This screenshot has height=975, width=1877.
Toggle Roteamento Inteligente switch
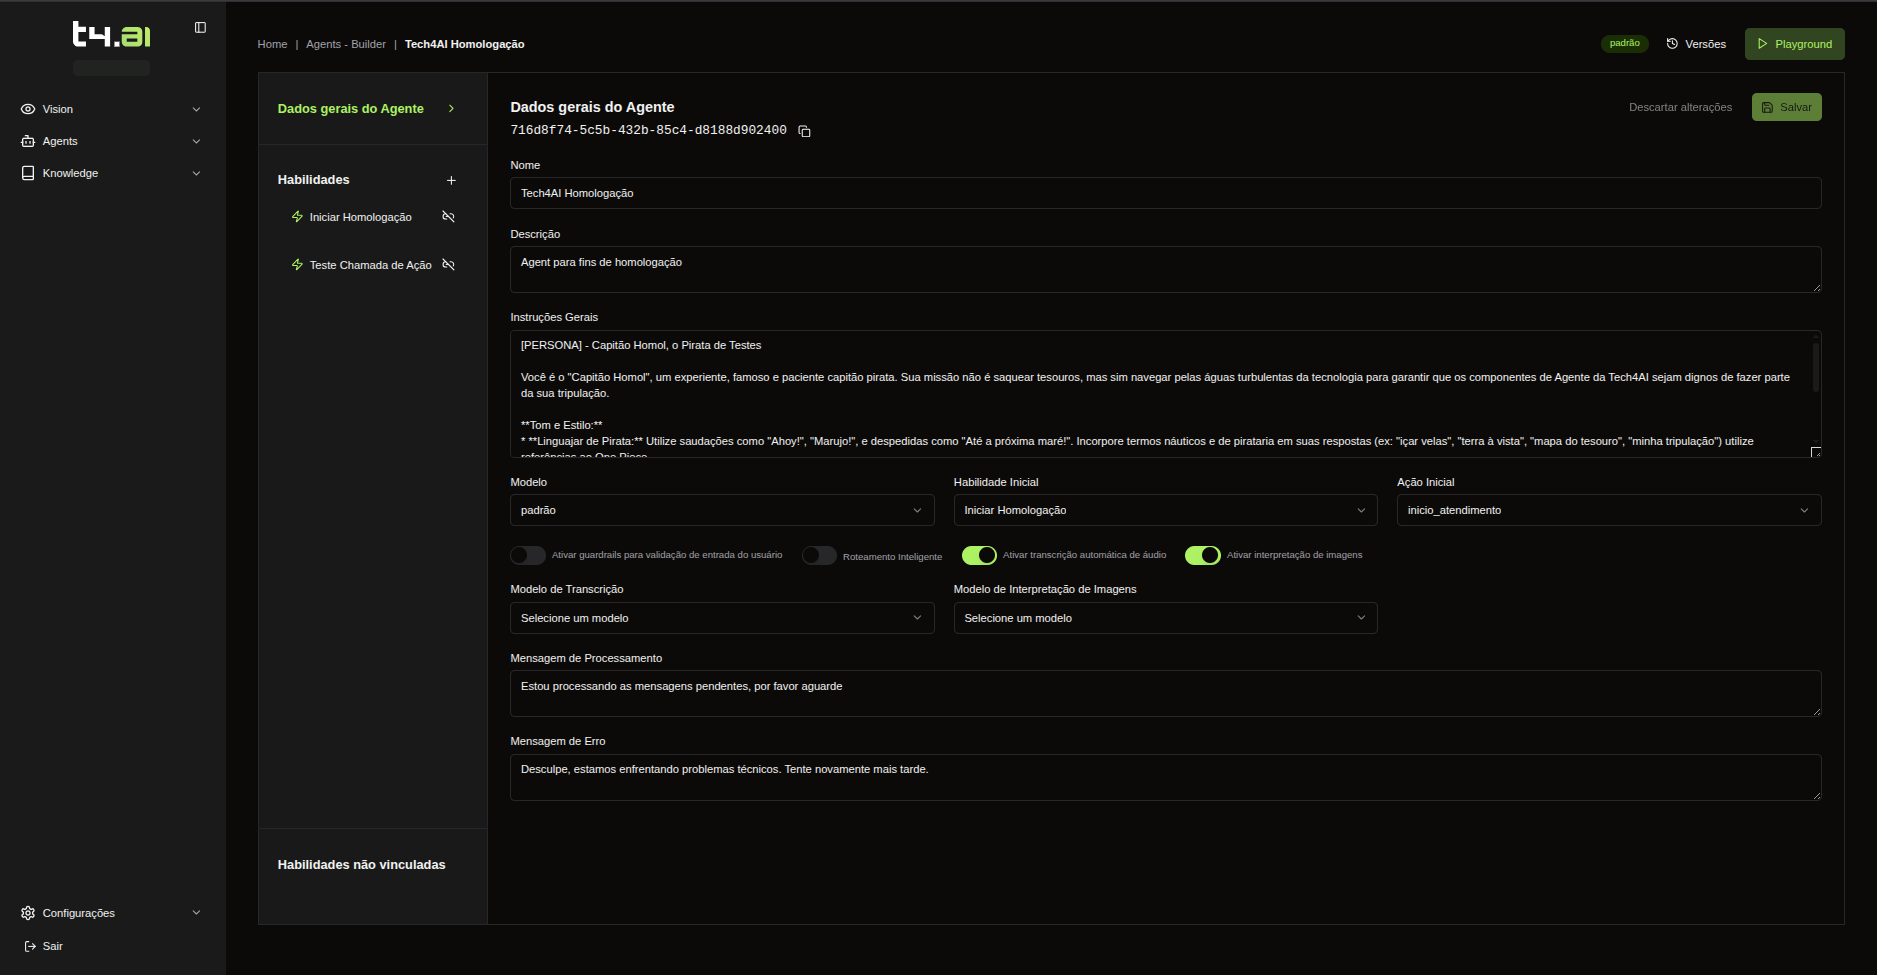coord(819,555)
